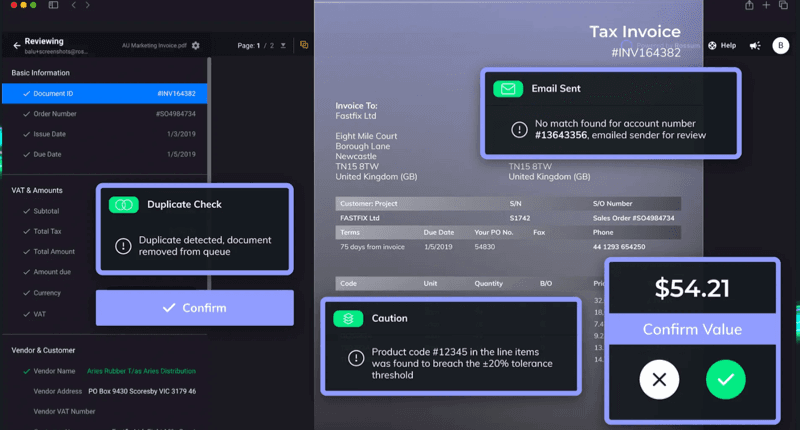Screen dimensions: 800x430
Task: Reject the value with the X button
Action: (659, 380)
